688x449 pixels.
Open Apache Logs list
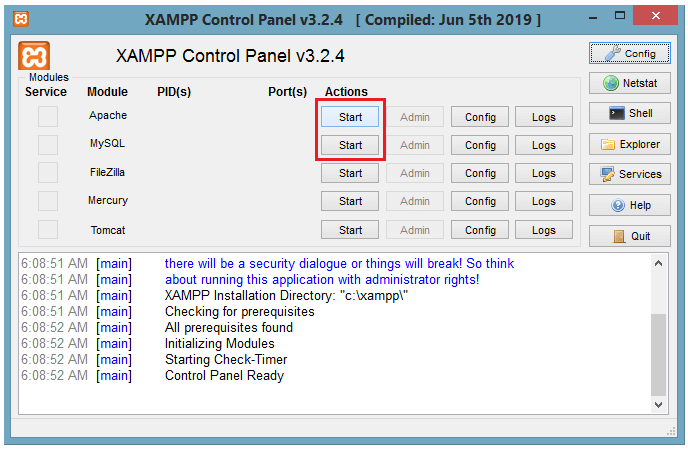click(544, 117)
